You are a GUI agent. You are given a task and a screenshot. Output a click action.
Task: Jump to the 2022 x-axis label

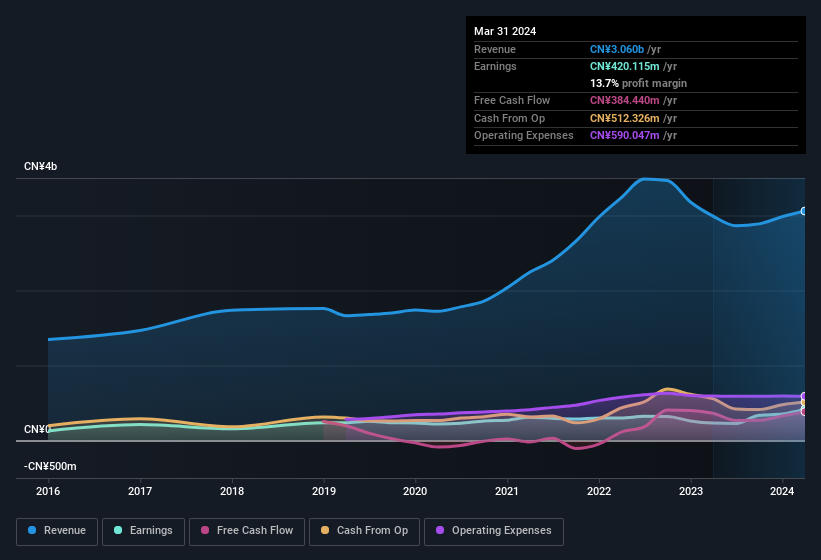point(599,491)
